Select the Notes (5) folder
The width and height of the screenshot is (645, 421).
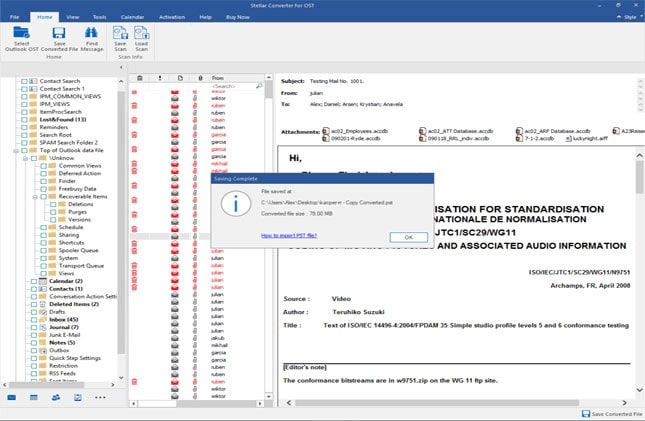click(62, 342)
